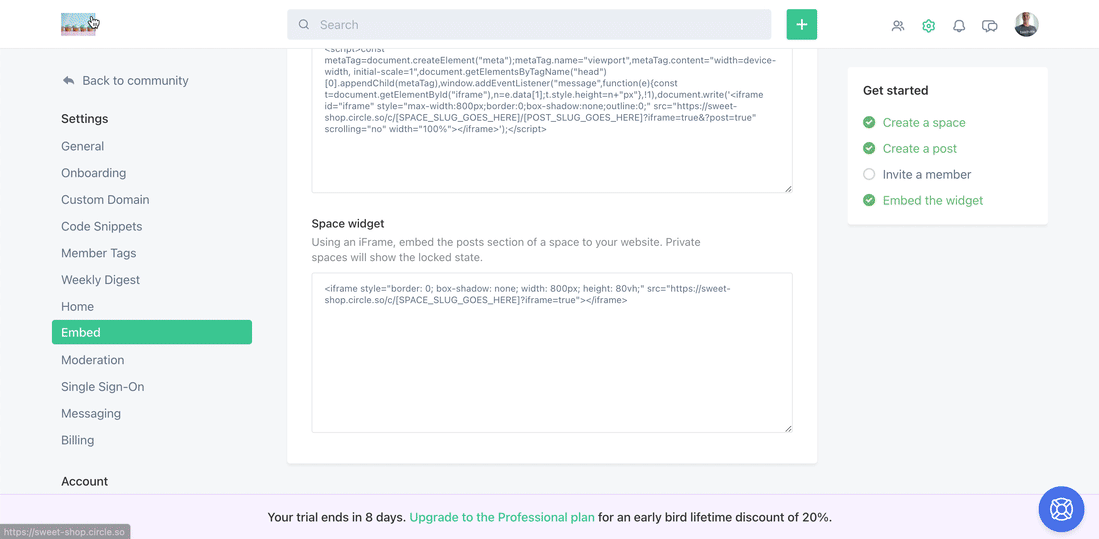Open Messaging settings
This screenshot has width=1099, height=539.
tap(91, 414)
